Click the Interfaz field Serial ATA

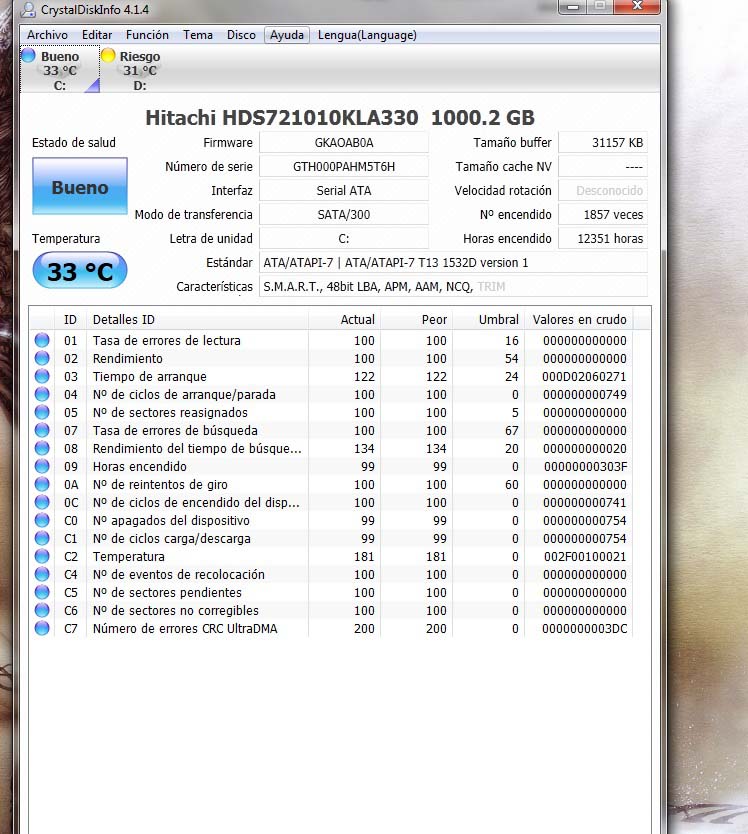tap(344, 190)
